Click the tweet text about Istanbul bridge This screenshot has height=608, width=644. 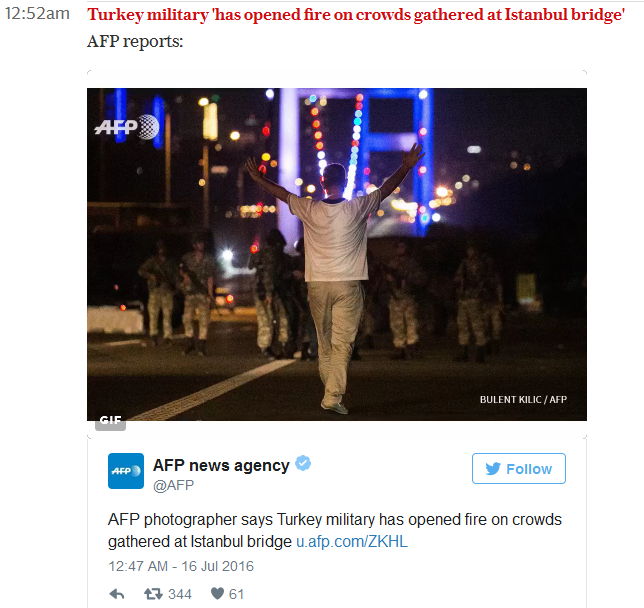click(335, 530)
